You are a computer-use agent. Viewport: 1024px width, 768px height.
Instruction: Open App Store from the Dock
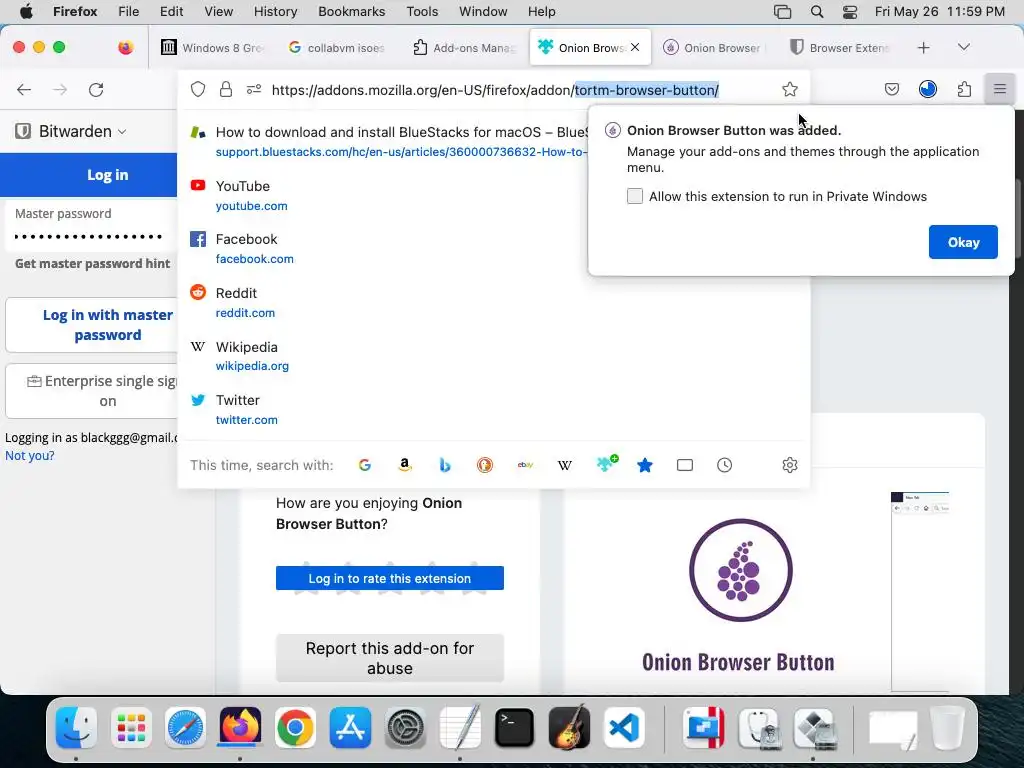[x=350, y=728]
